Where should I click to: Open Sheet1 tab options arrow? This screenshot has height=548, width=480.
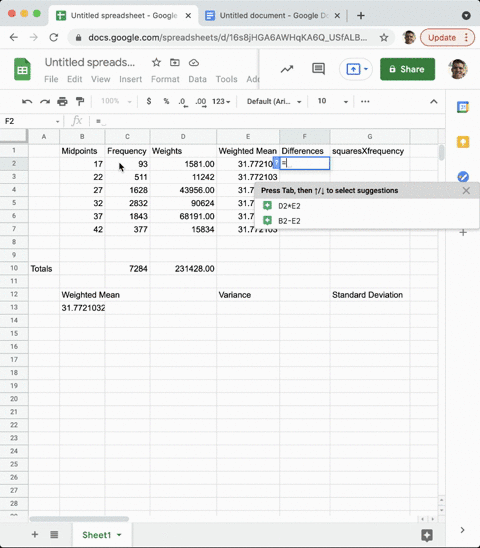(119, 535)
